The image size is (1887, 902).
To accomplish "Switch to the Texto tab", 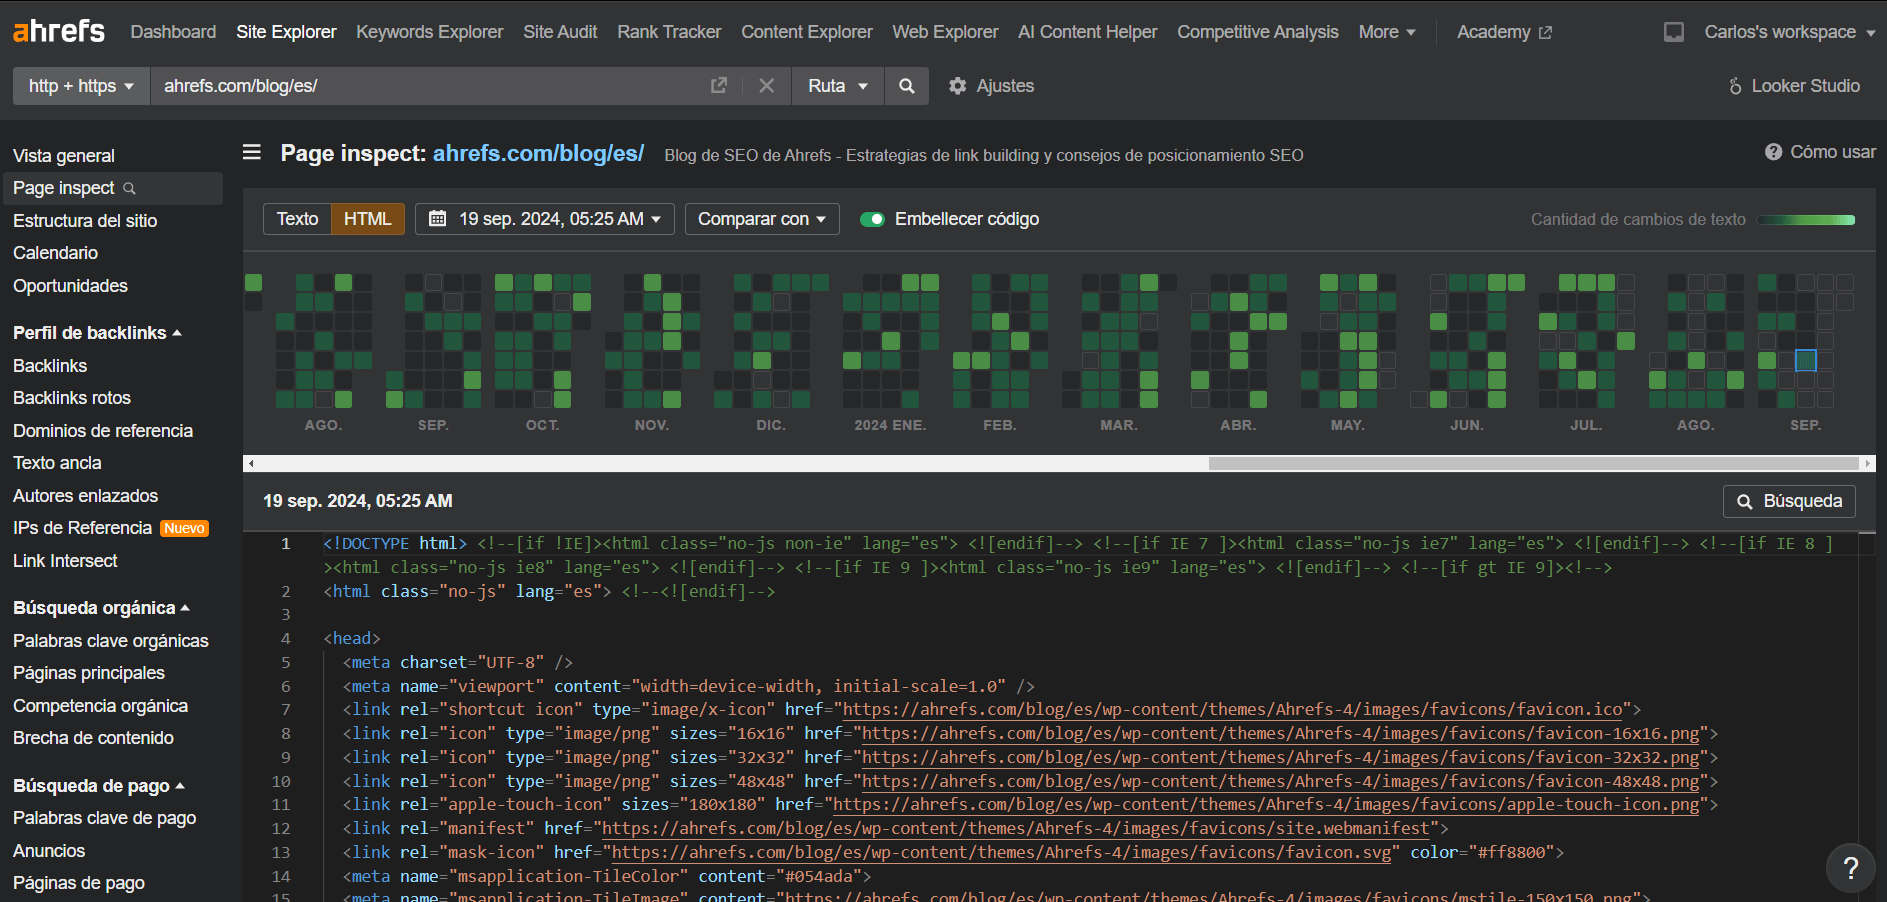I will tap(297, 218).
